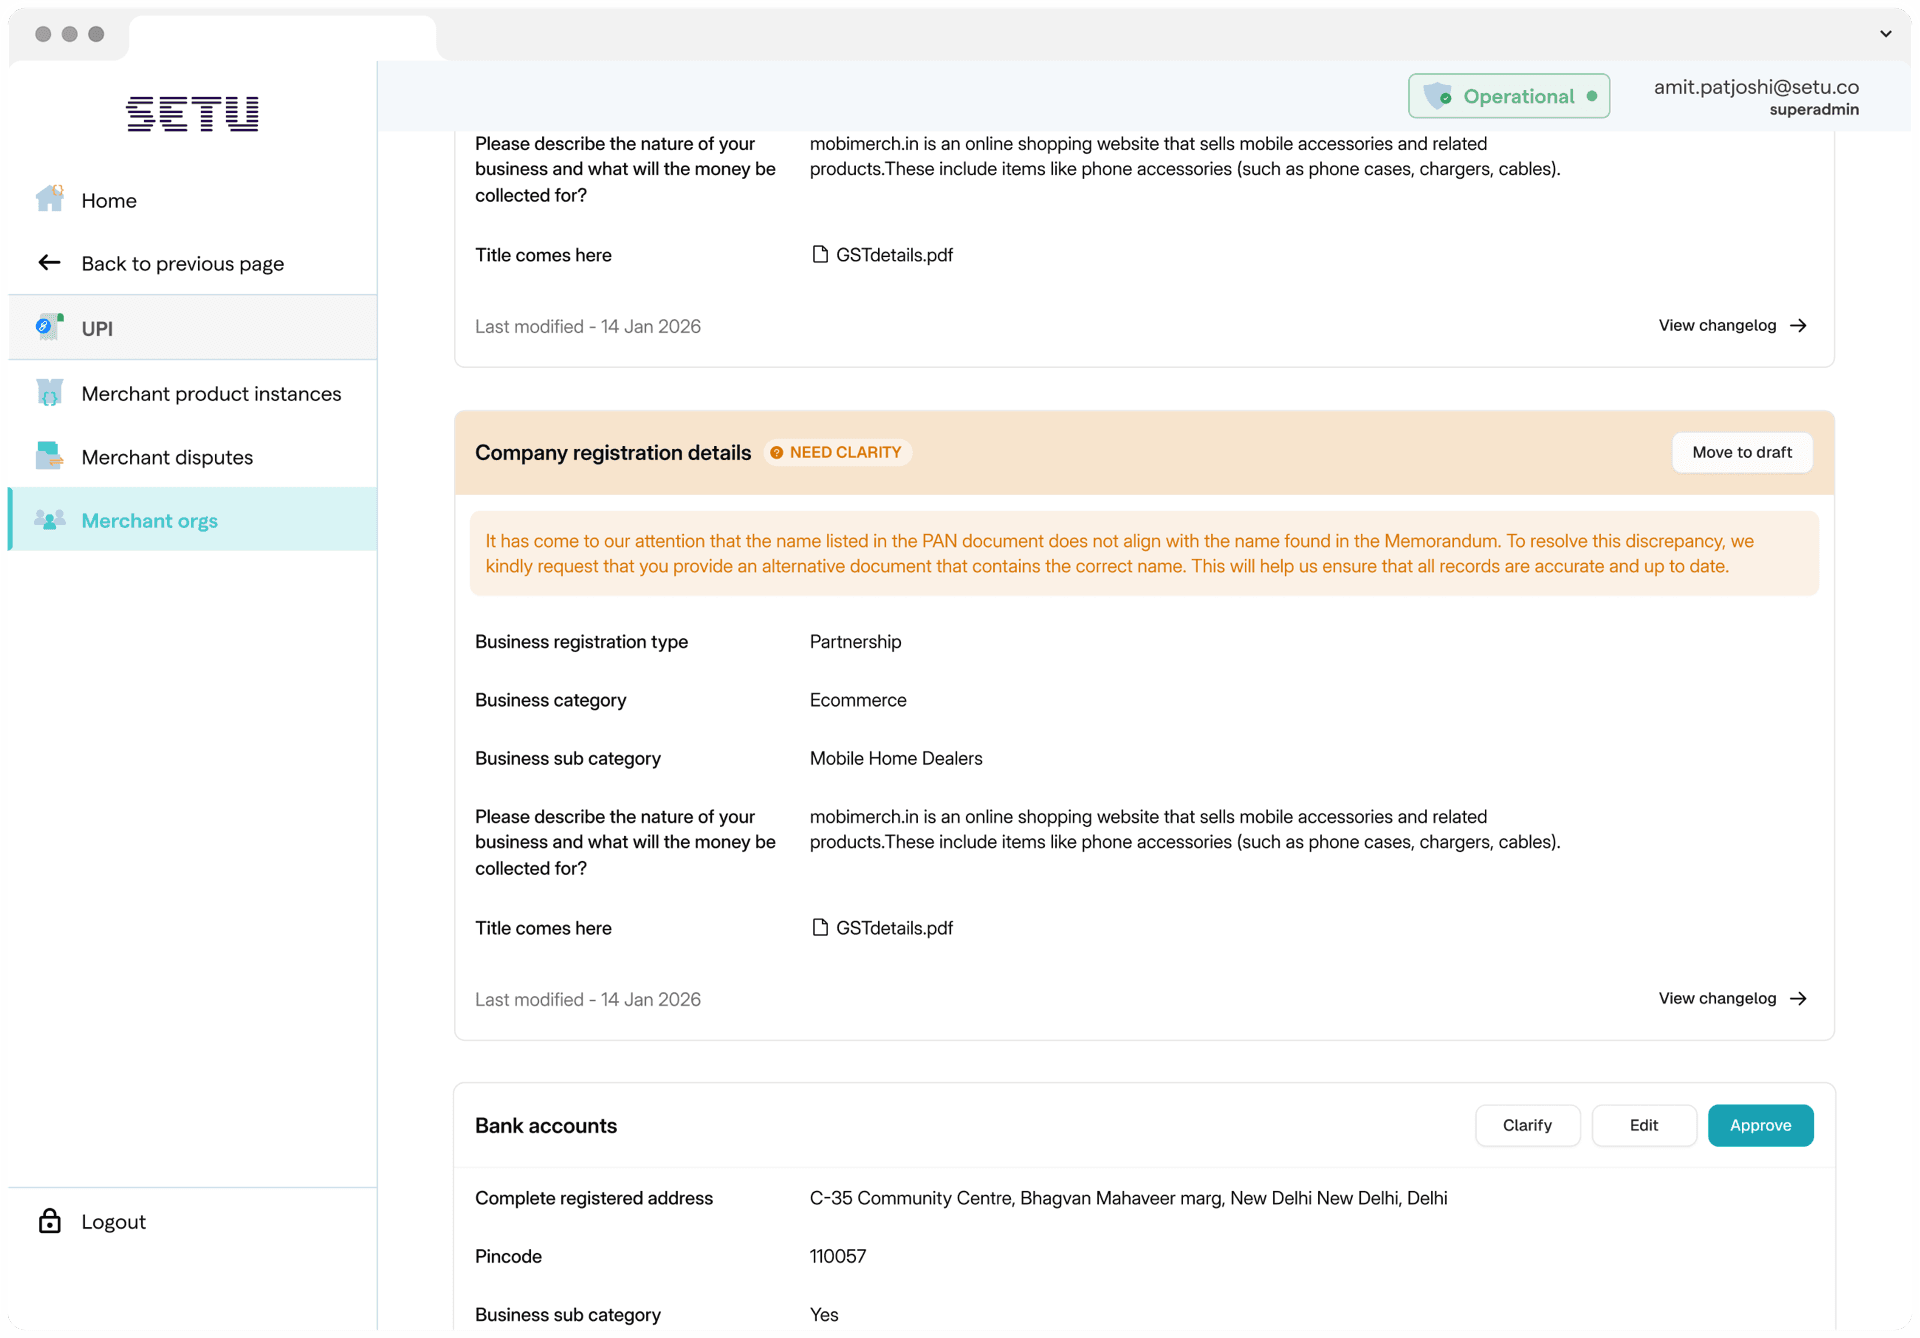The height and width of the screenshot is (1338, 1920).
Task: Click the Move to draft button
Action: 1742,452
